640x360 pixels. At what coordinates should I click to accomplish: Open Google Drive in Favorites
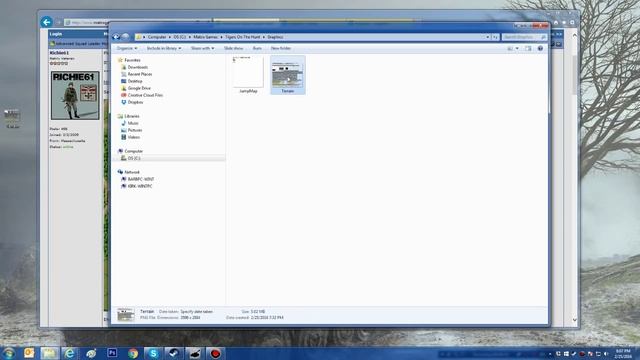click(139, 88)
